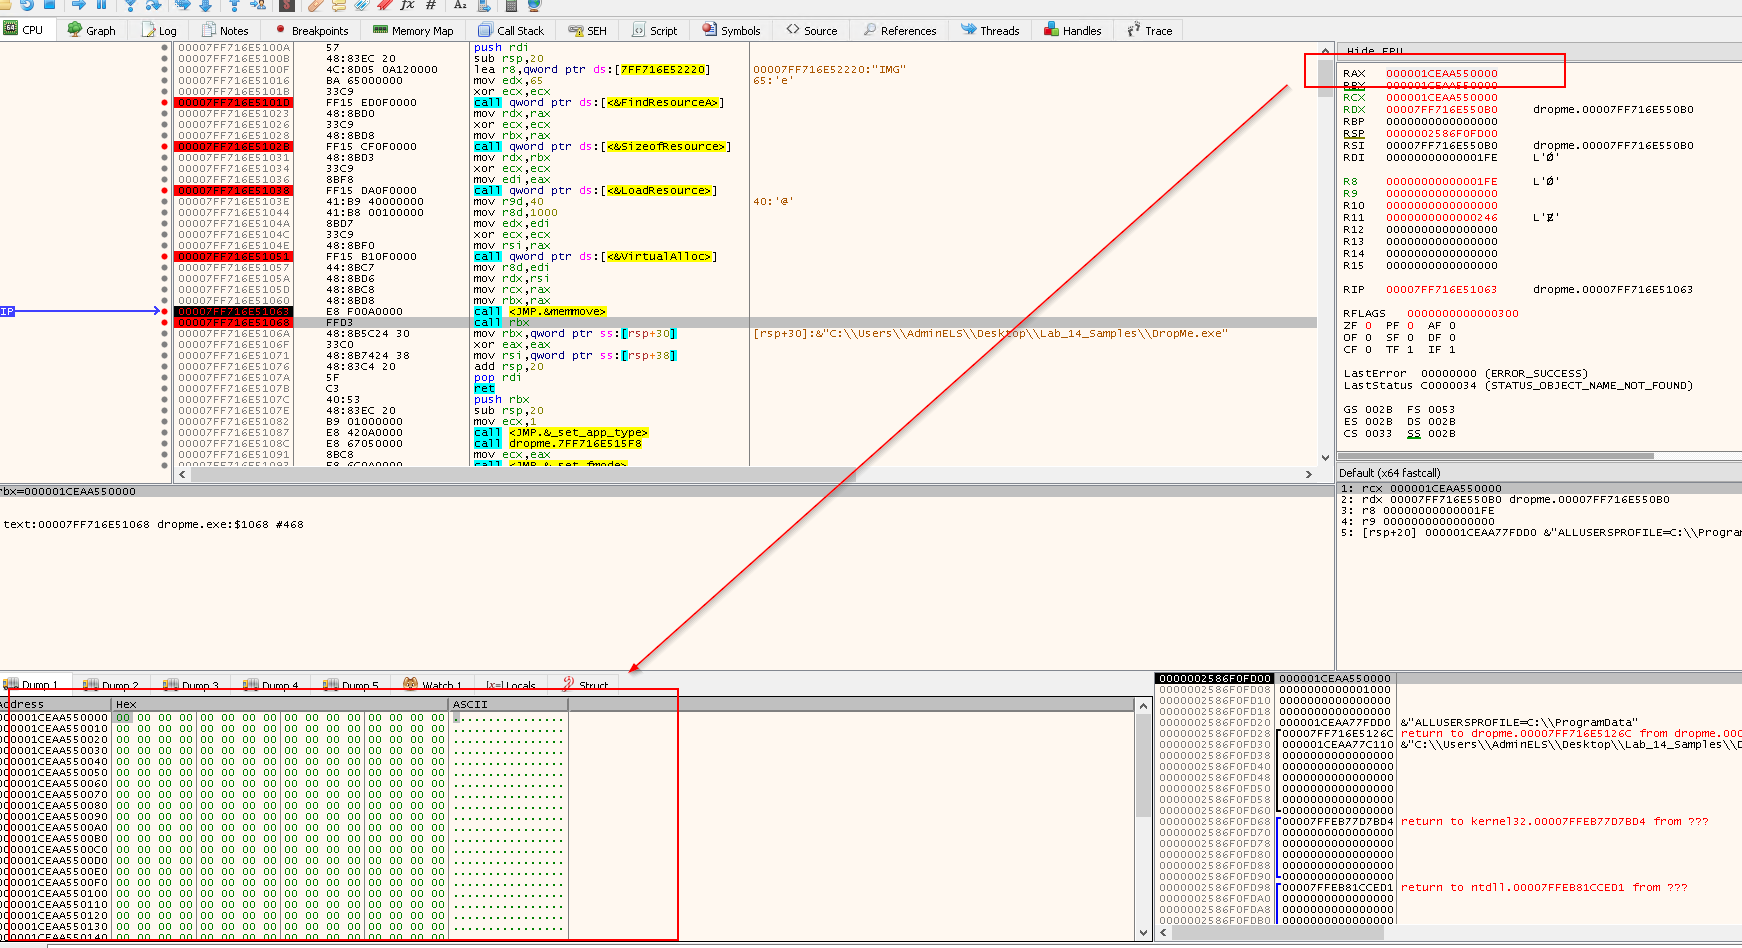Open the Graph tab
1742x948 pixels.
[x=92, y=30]
